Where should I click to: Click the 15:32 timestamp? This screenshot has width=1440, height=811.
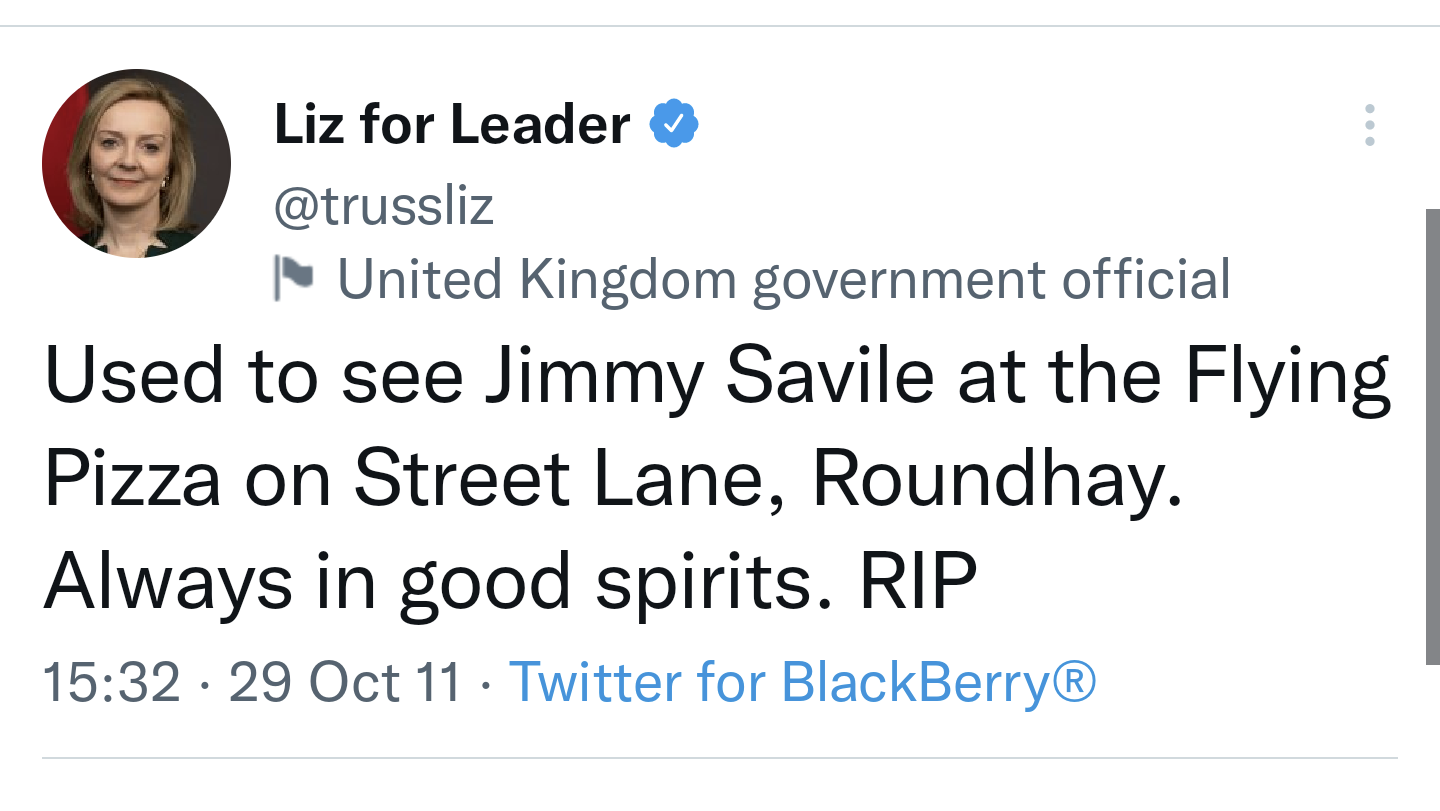pos(112,682)
